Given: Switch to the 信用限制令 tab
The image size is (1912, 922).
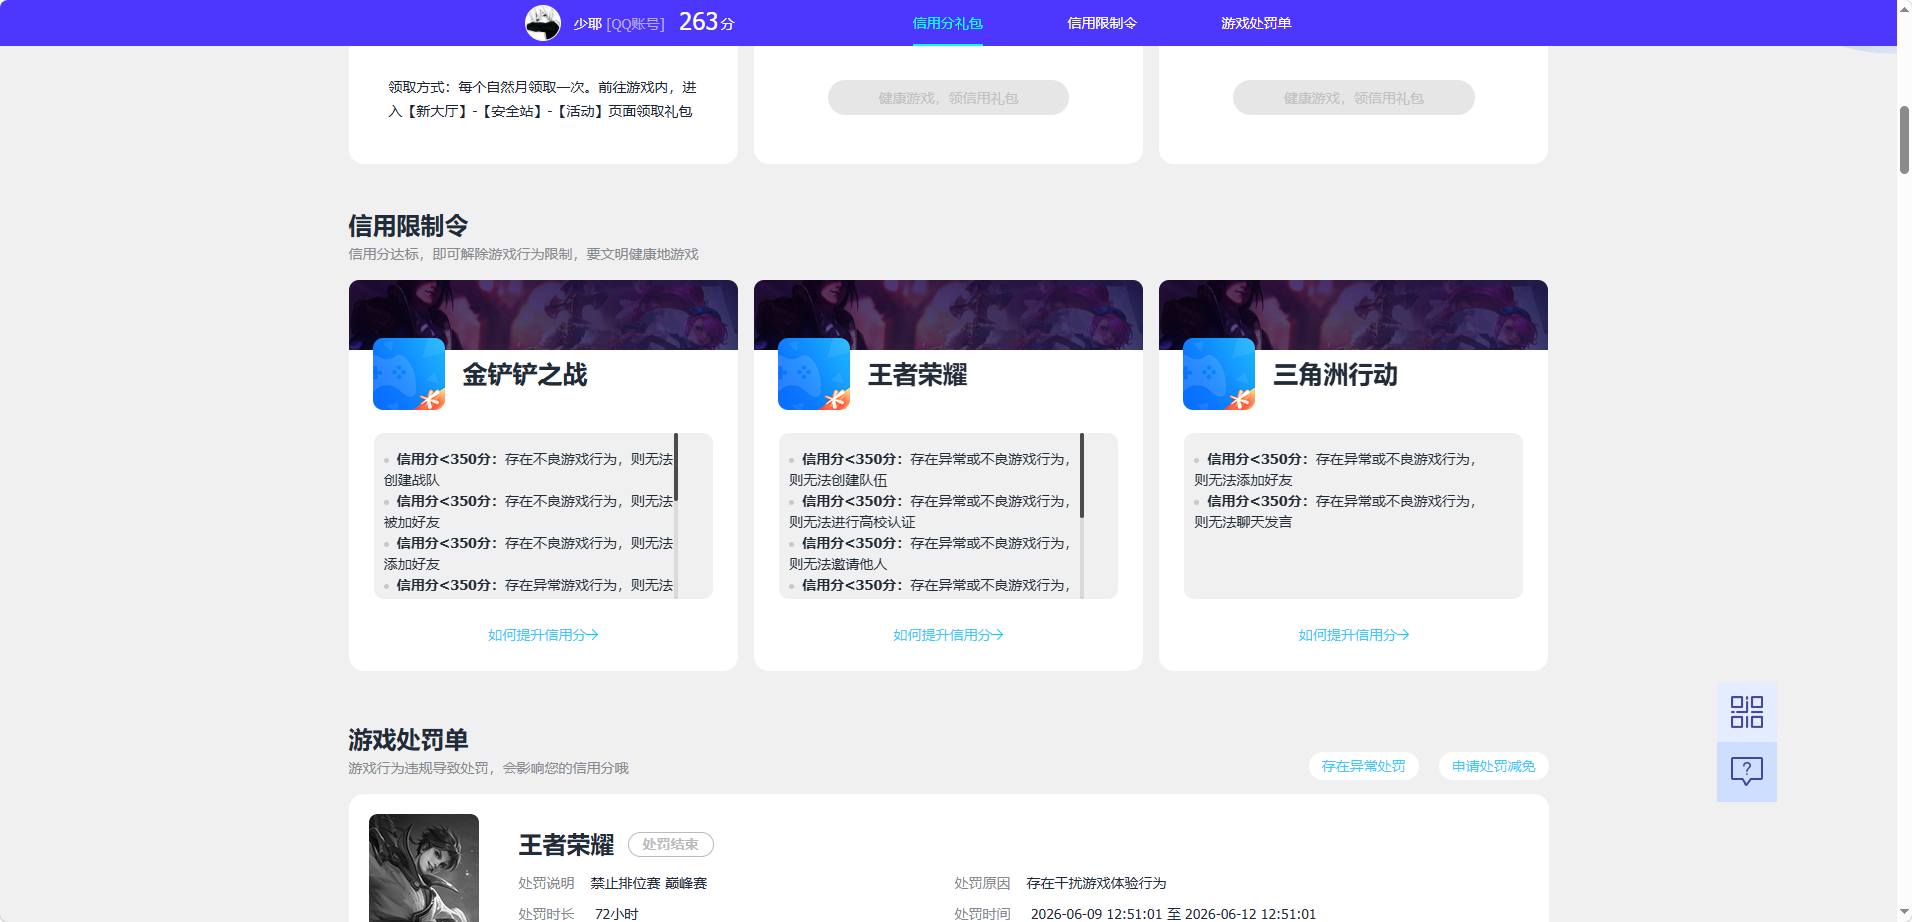Looking at the screenshot, I should pyautogui.click(x=1101, y=23).
